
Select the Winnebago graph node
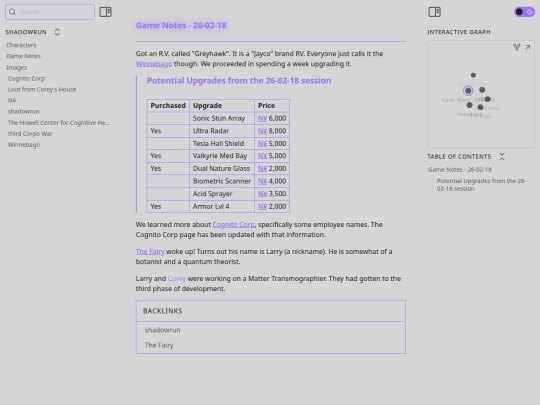470,105
